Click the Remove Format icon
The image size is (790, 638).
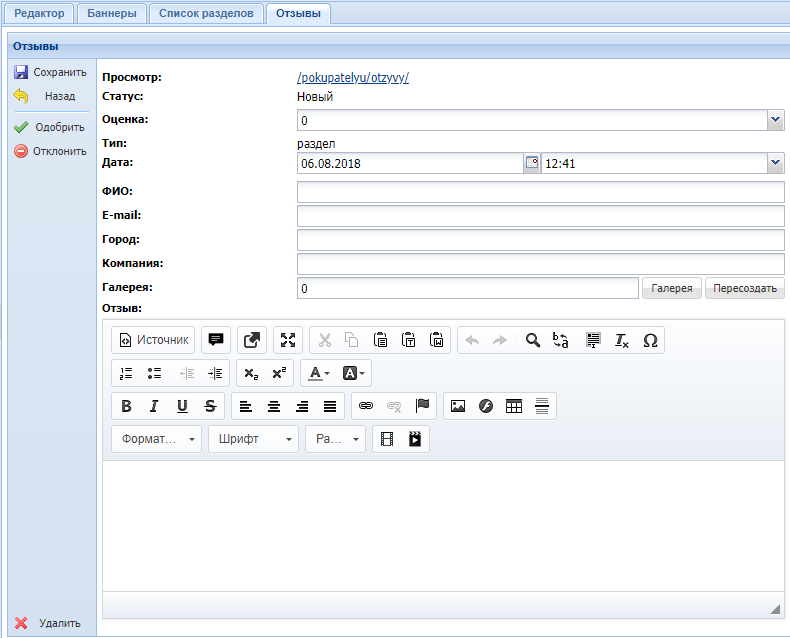[x=622, y=340]
